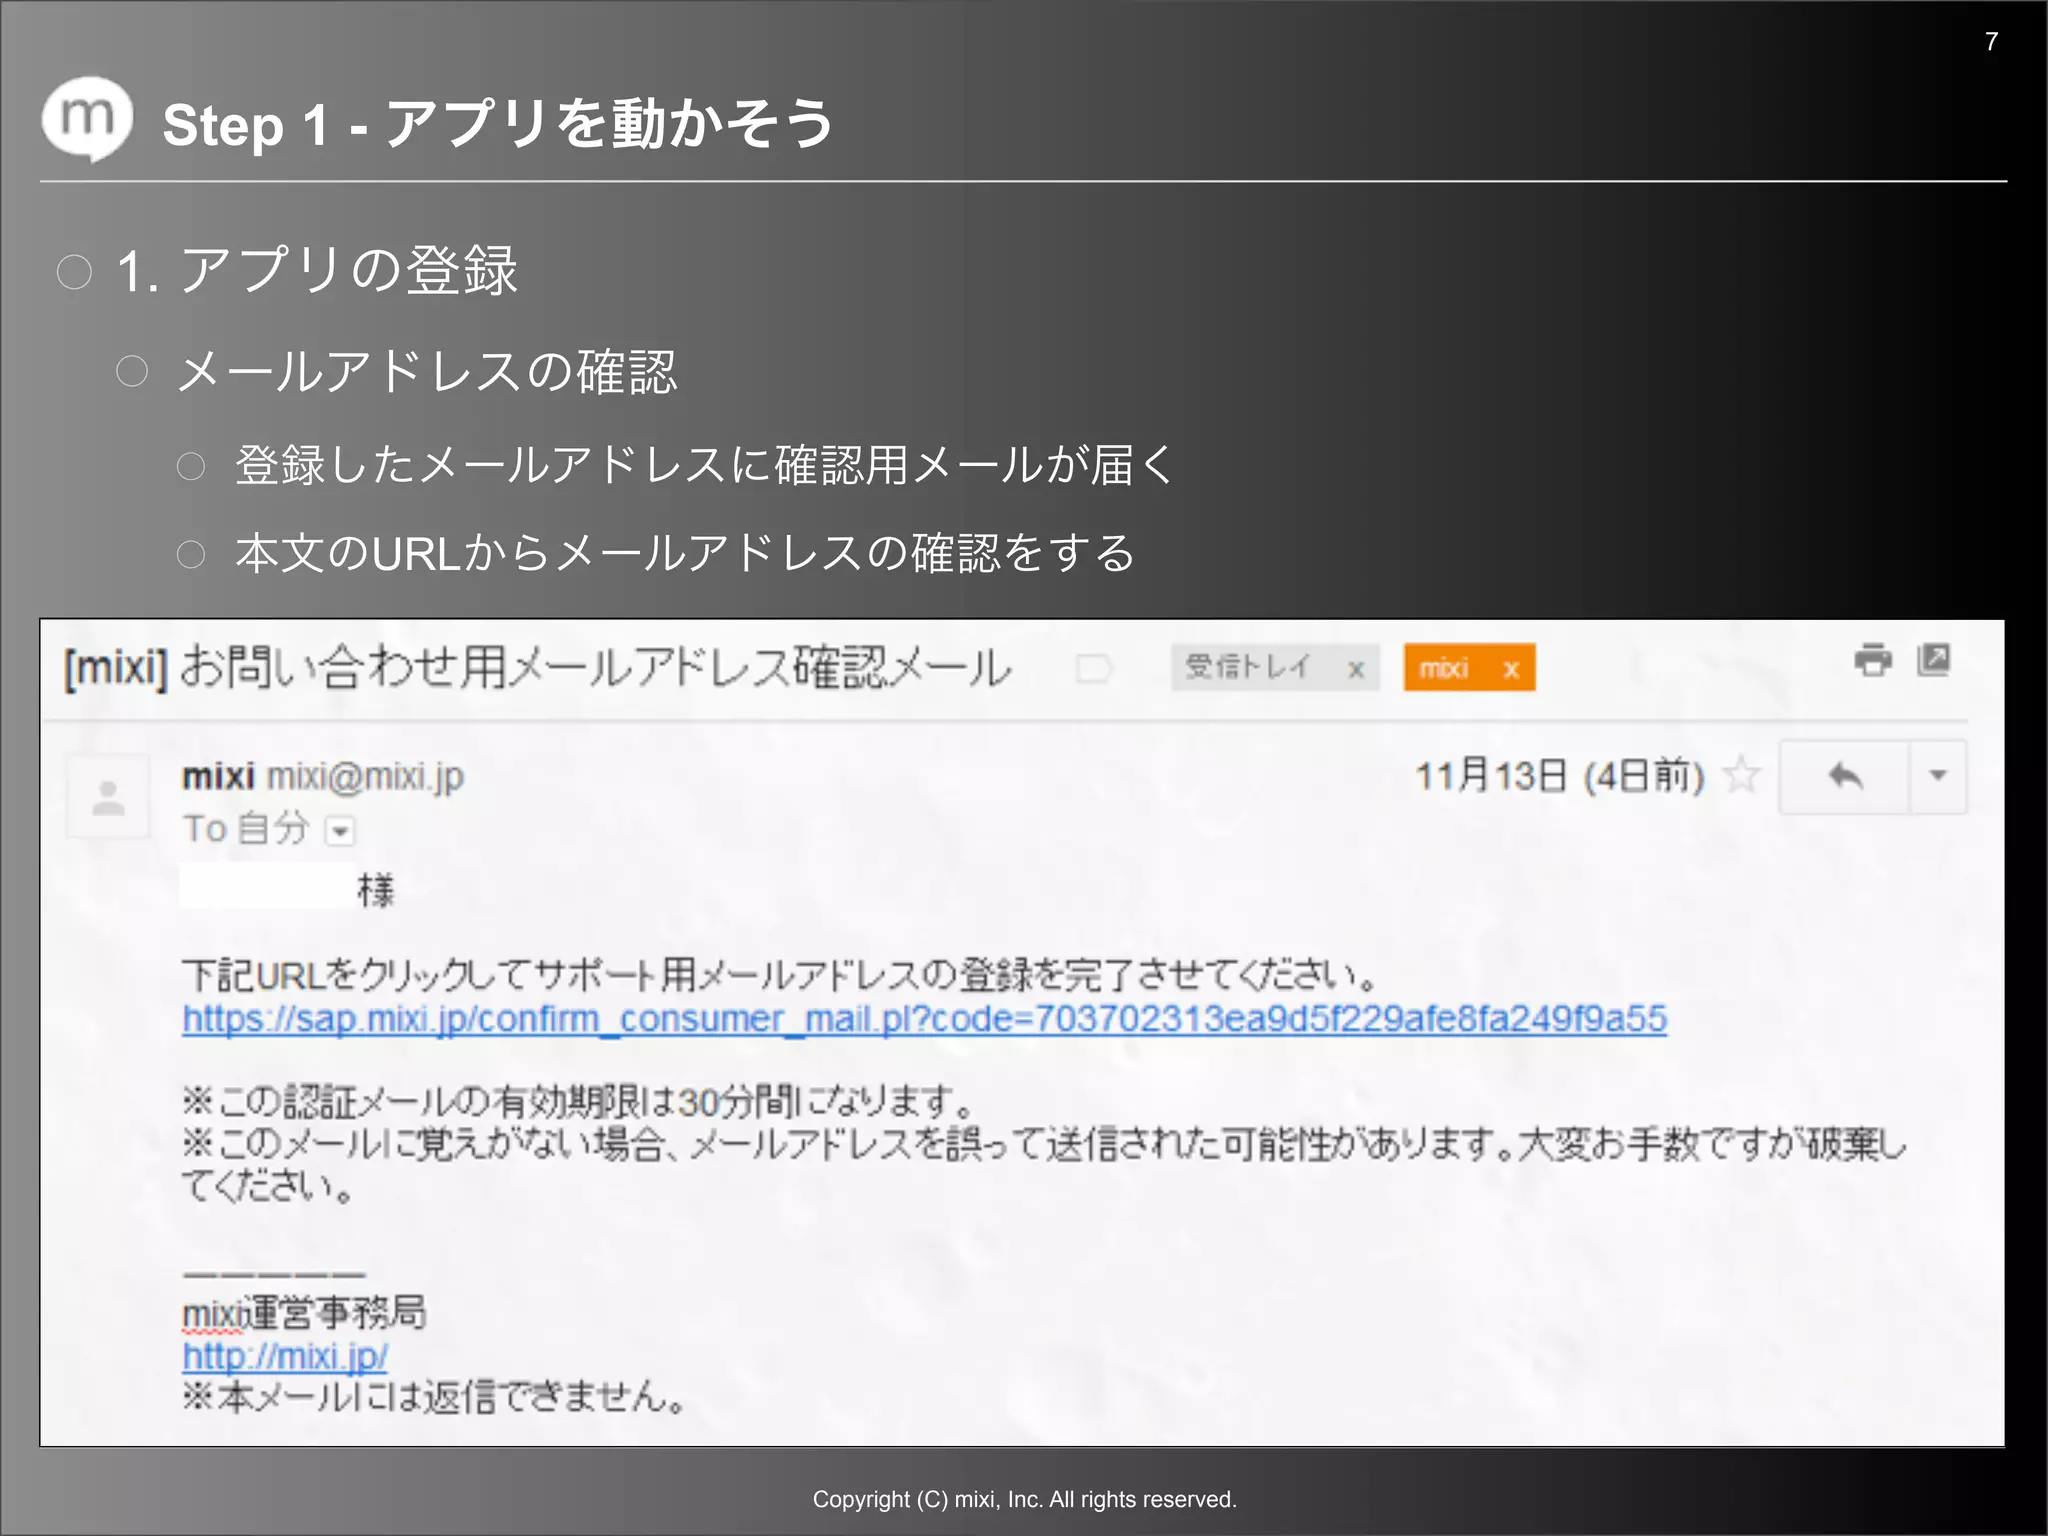This screenshot has height=1536, width=2048.
Task: Remove the 受信トレイ label with x
Action: [x=1355, y=669]
